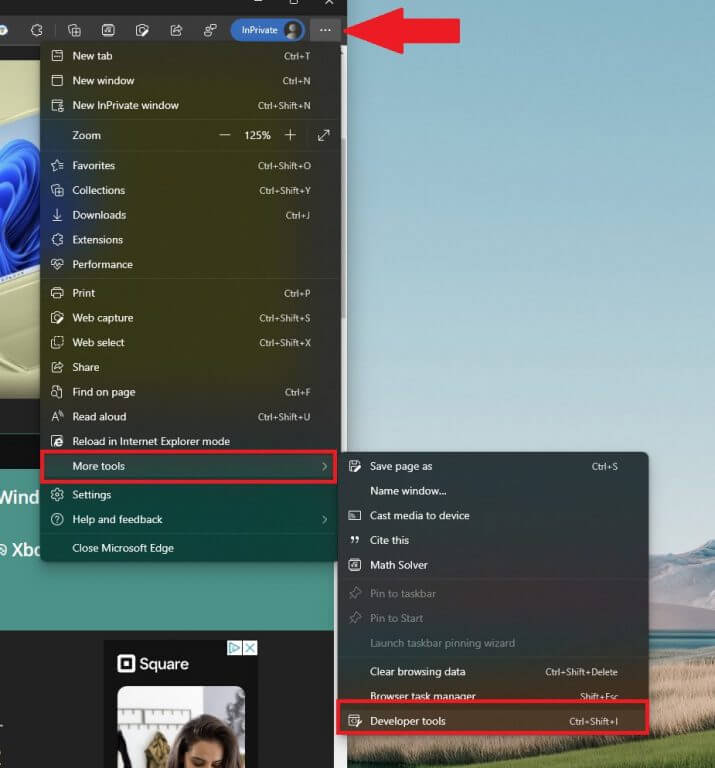This screenshot has width=715, height=768.
Task: Close the Square ad with X
Action: (250, 648)
